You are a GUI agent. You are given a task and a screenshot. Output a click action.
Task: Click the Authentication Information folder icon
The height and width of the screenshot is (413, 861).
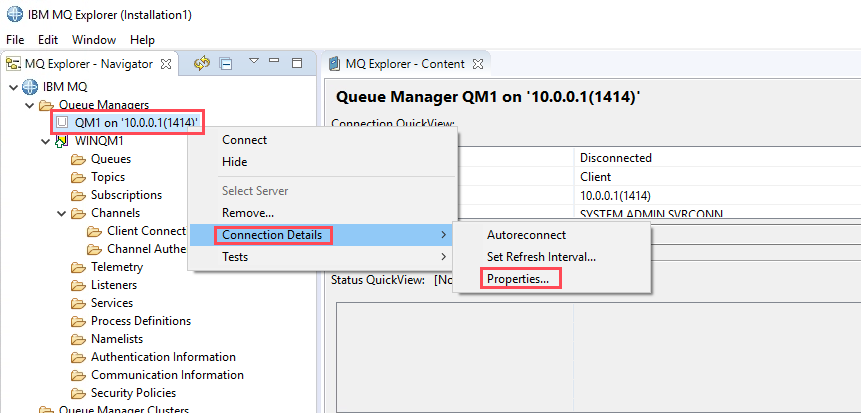click(x=79, y=358)
